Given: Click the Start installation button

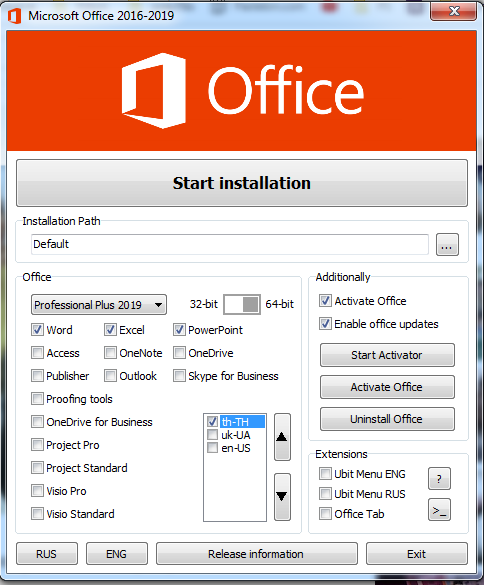Looking at the screenshot, I should (x=242, y=183).
